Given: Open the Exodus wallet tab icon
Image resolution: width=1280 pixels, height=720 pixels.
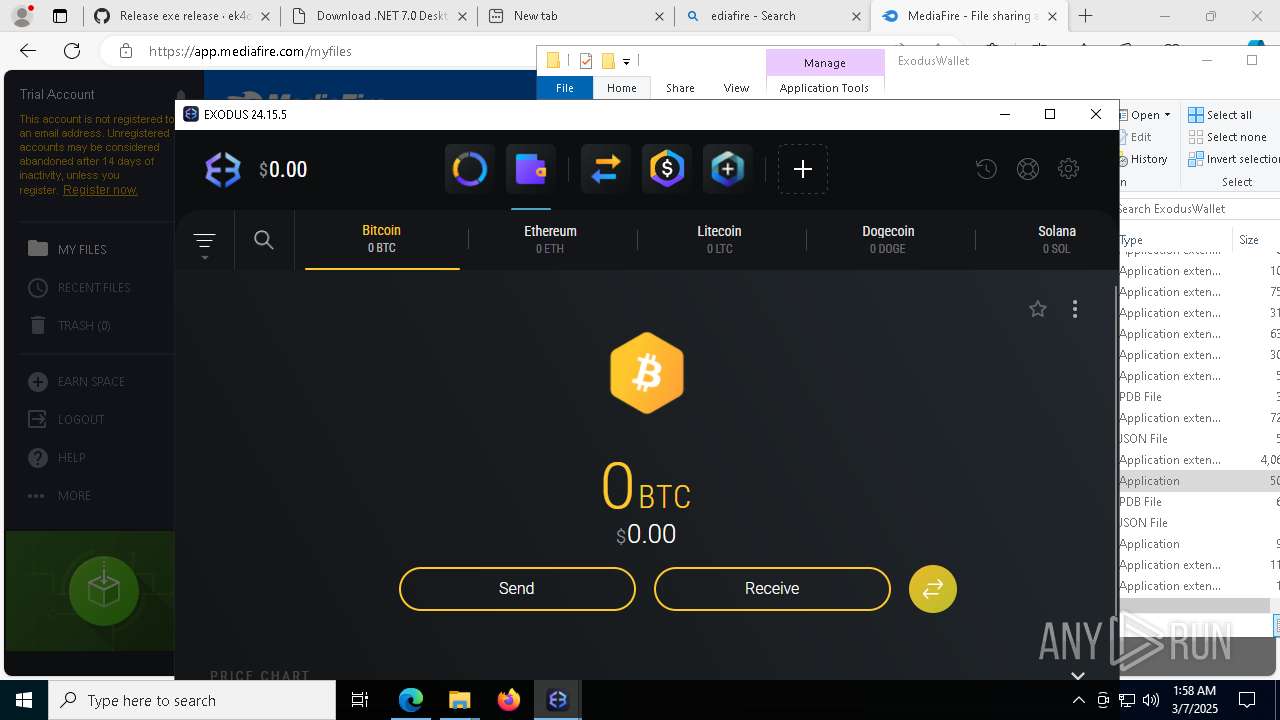Looking at the screenshot, I should pyautogui.click(x=531, y=169).
